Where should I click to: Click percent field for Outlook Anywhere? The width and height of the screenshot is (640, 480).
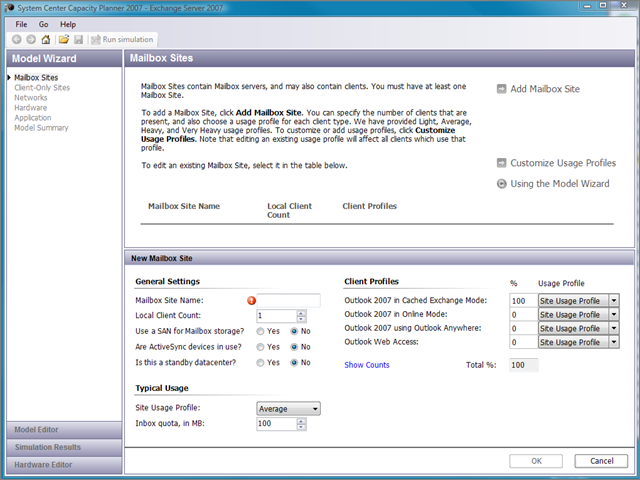point(524,329)
